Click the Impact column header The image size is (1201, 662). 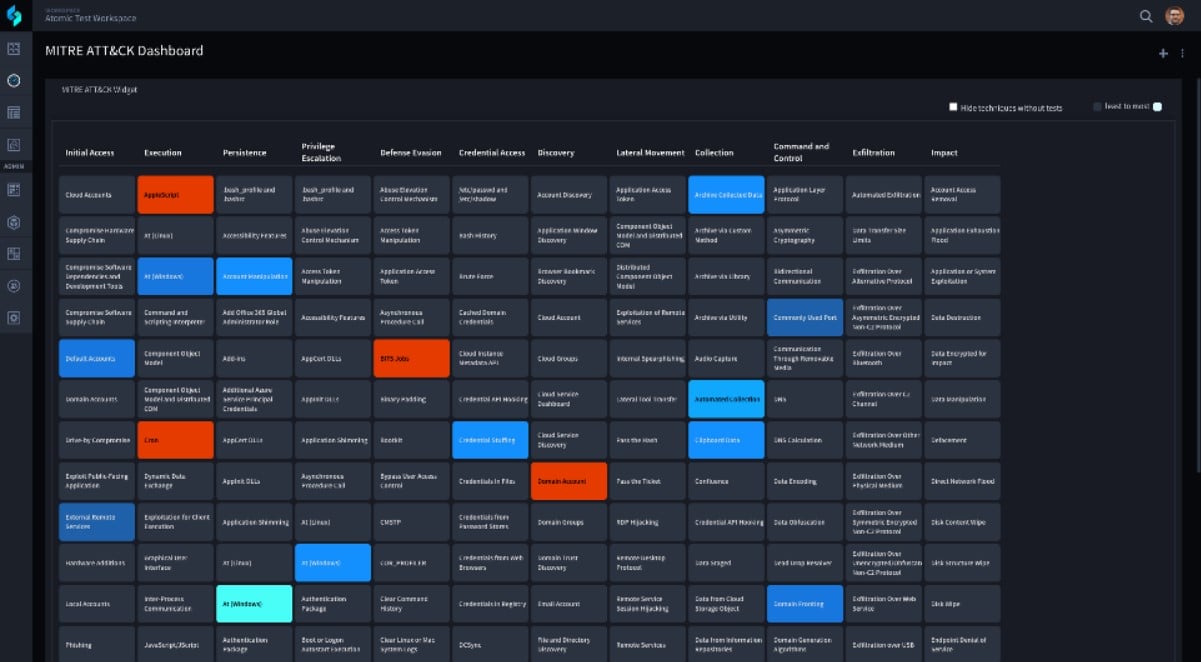[944, 153]
